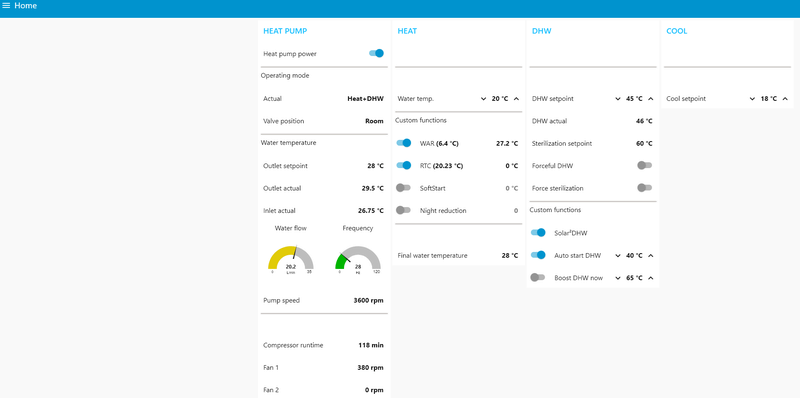Increase Boost DHW now temperature chevron
Screen dimensions: 800x398
[651, 278]
